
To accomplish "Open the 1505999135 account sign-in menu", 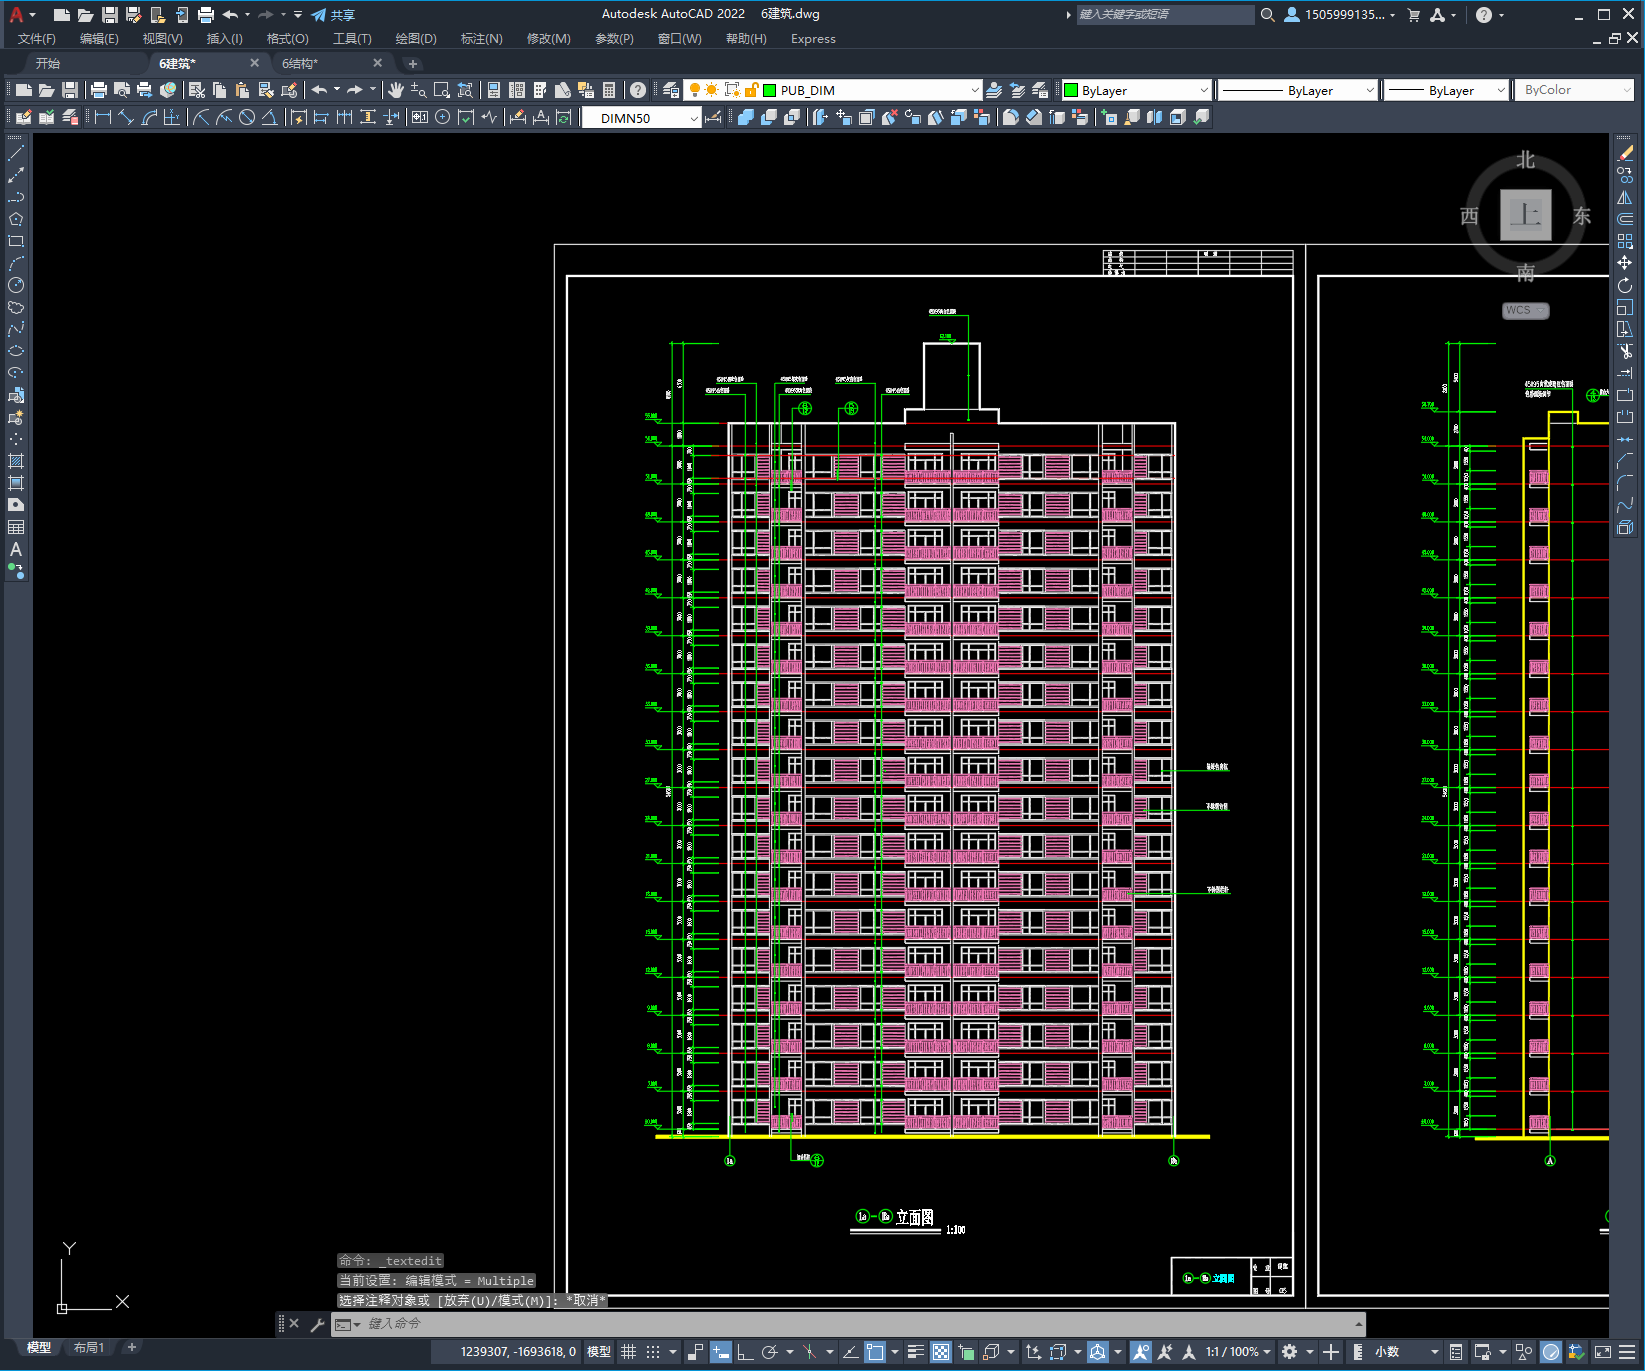I will pos(1340,15).
